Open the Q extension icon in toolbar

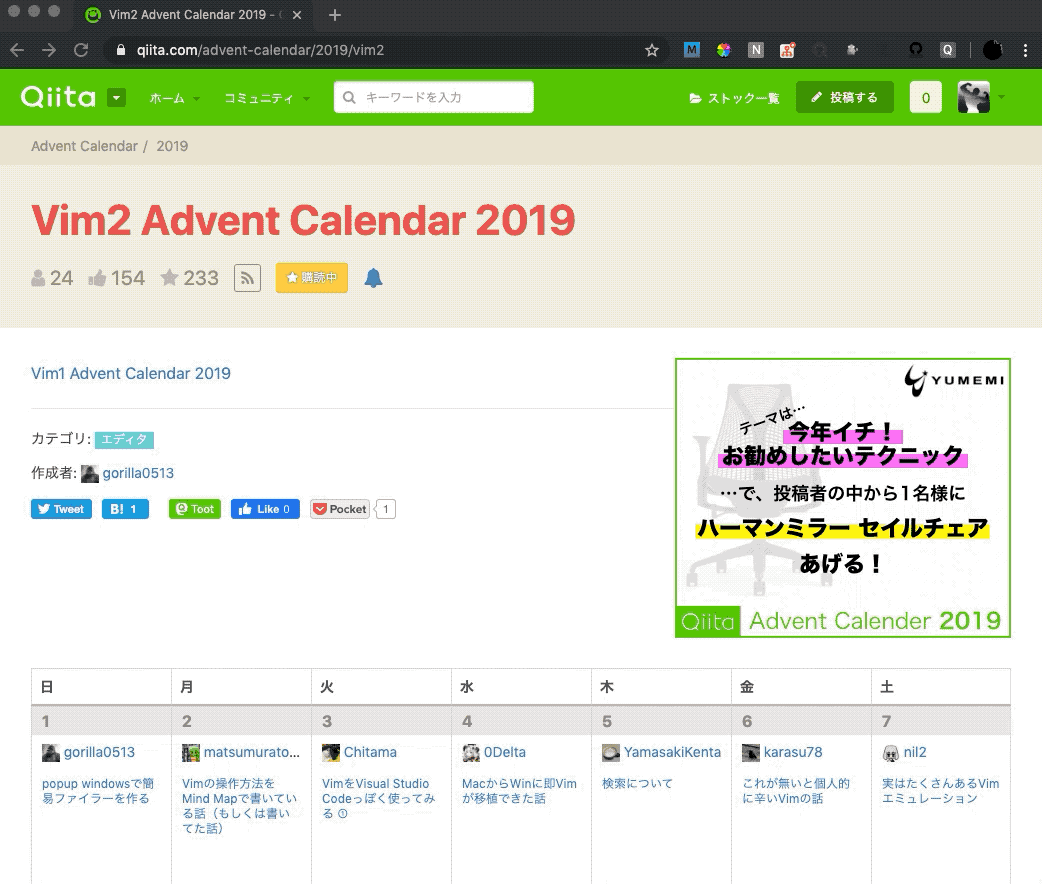coord(948,50)
